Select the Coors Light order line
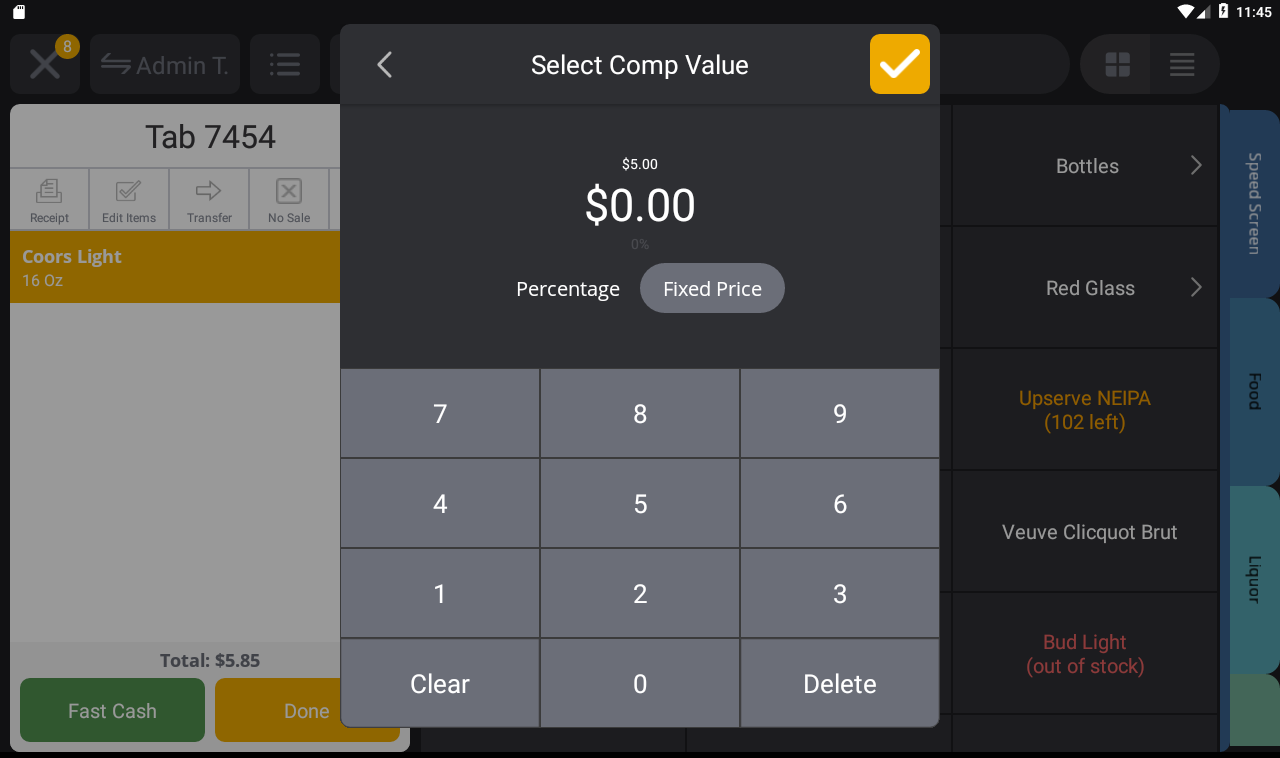The image size is (1280, 758). [175, 267]
